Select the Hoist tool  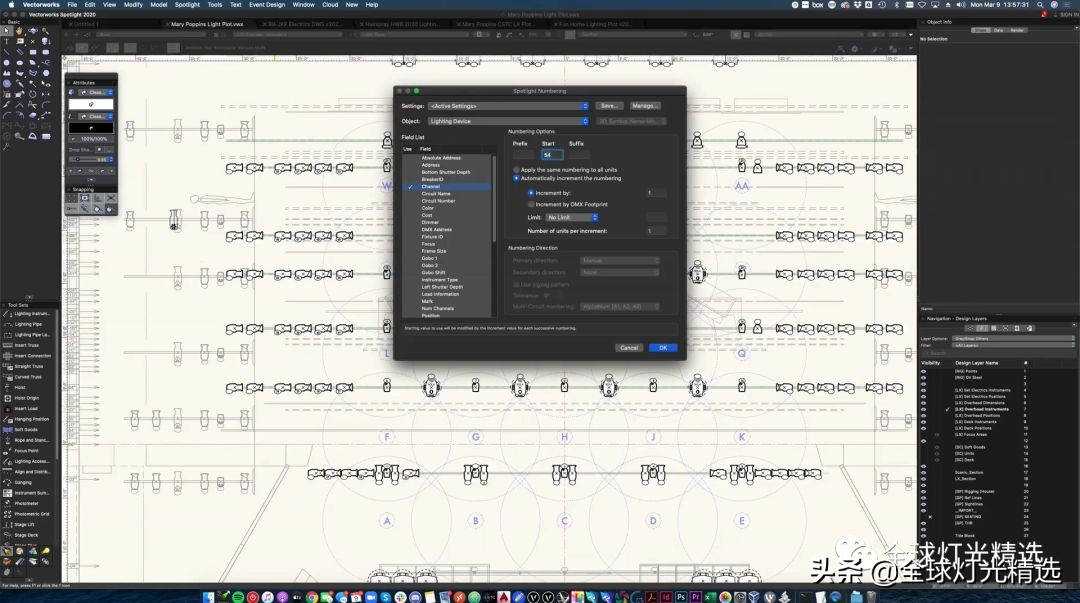(22, 387)
